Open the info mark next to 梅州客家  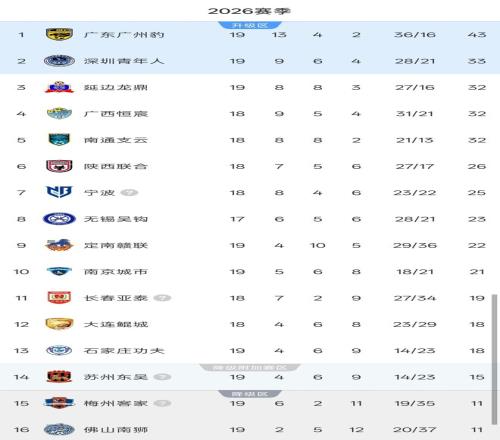pyautogui.click(x=162, y=403)
